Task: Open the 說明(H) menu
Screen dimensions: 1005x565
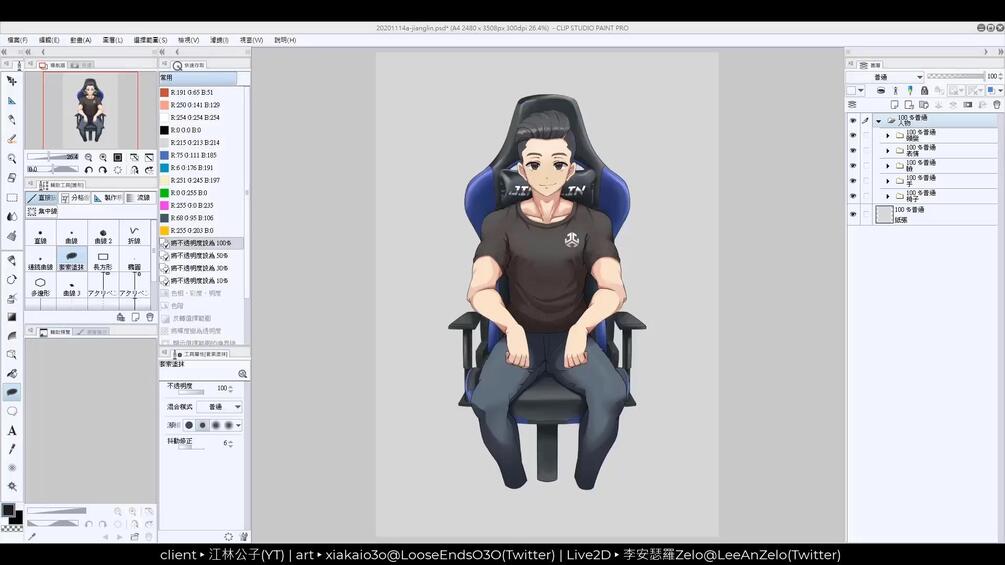Action: coord(285,40)
